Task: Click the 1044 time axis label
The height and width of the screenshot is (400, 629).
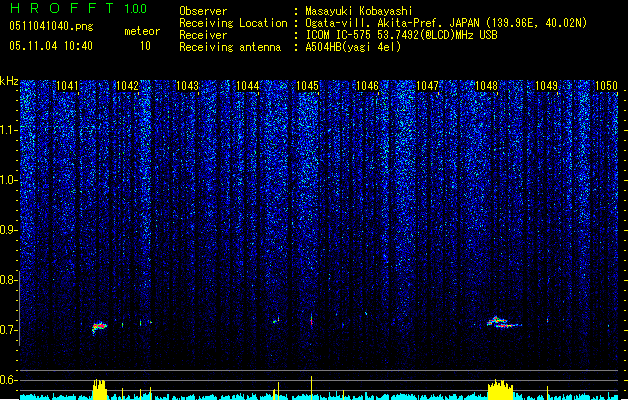Action: tap(248, 86)
